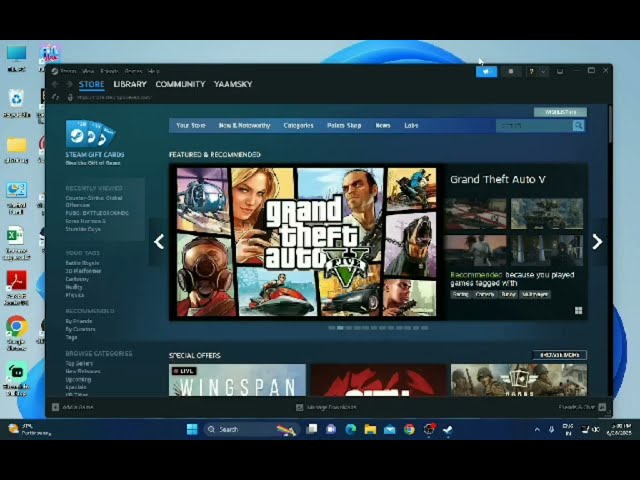Select the Battle Royale tag
Screen dimensions: 640x480
82,263
